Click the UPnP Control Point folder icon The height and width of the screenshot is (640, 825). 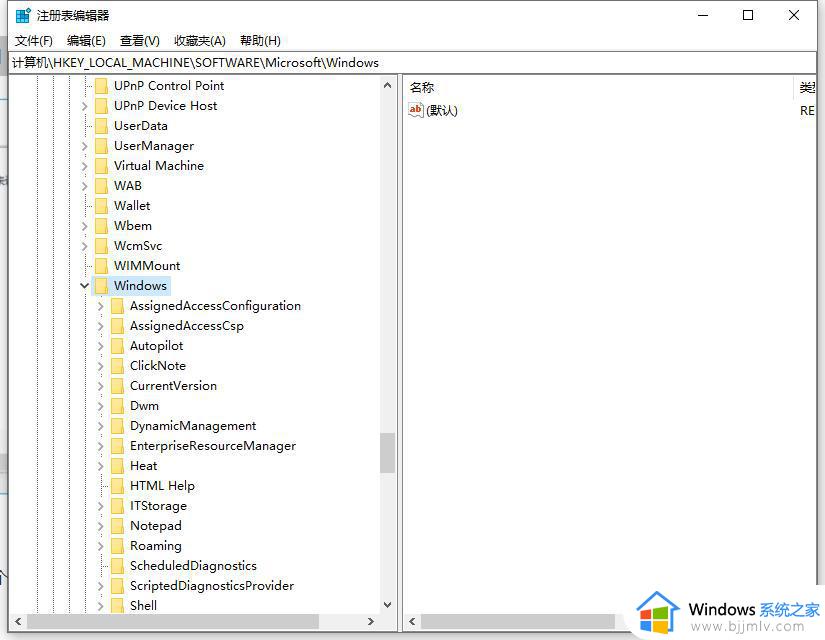102,86
